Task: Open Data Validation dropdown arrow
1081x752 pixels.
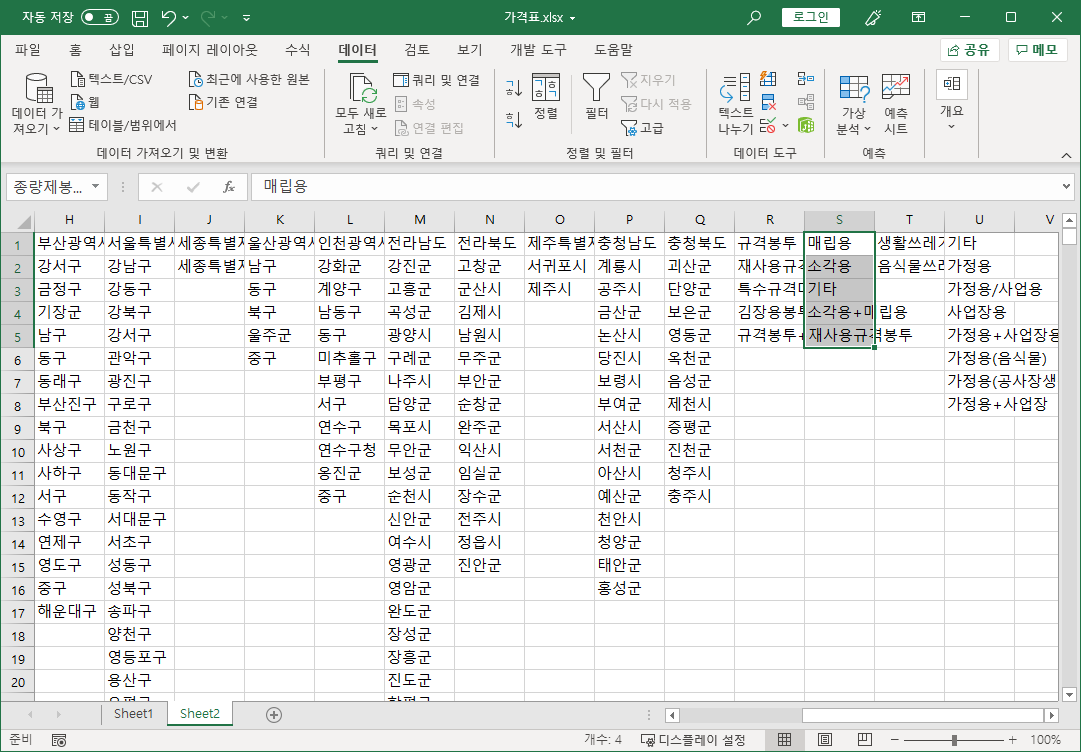Action: tap(785, 125)
